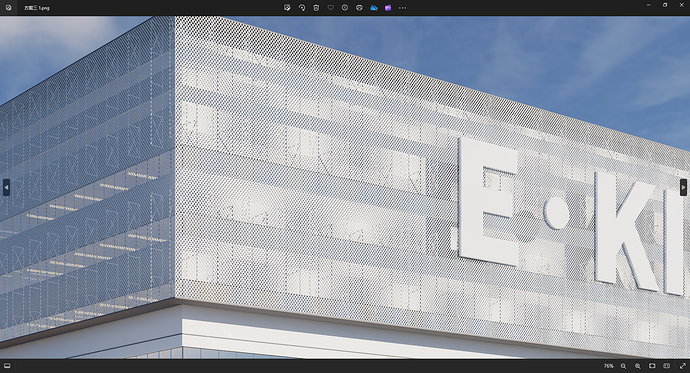Image resolution: width=690 pixels, height=373 pixels.
Task: Fit the image to window
Action: pyautogui.click(x=652, y=366)
